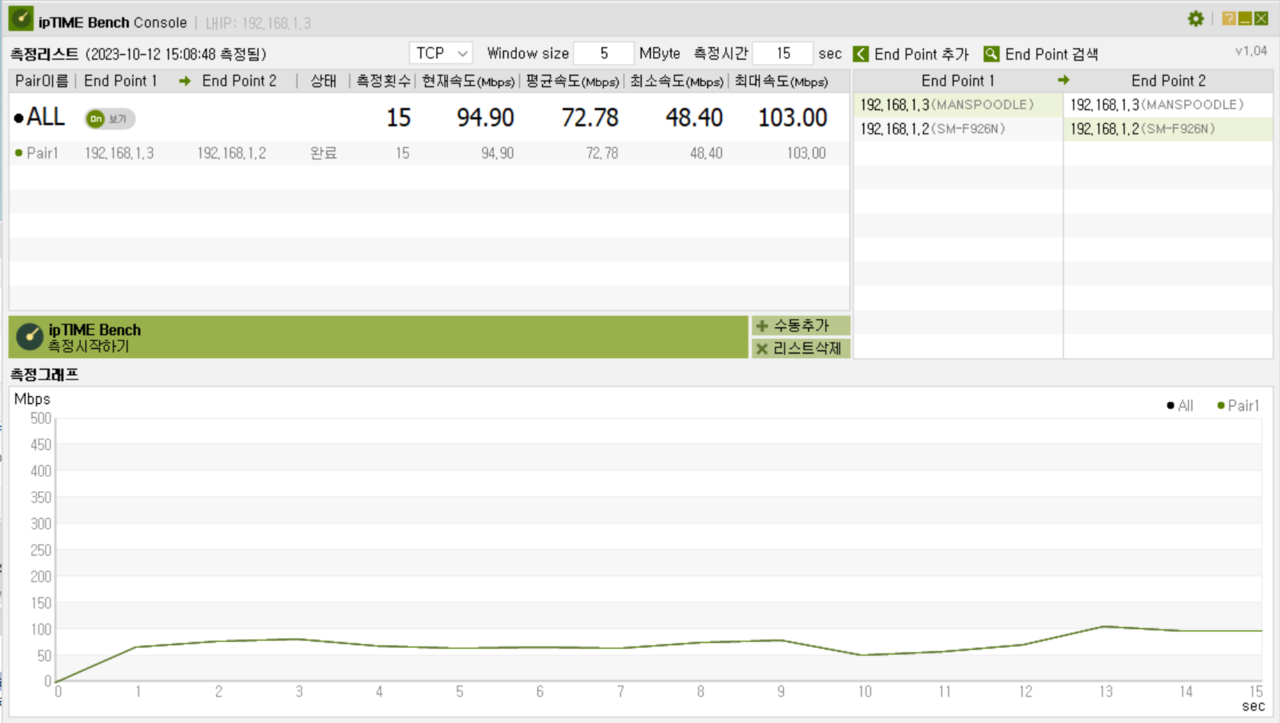Open settings with the gear icon
This screenshot has width=1280, height=723.
tap(1195, 19)
